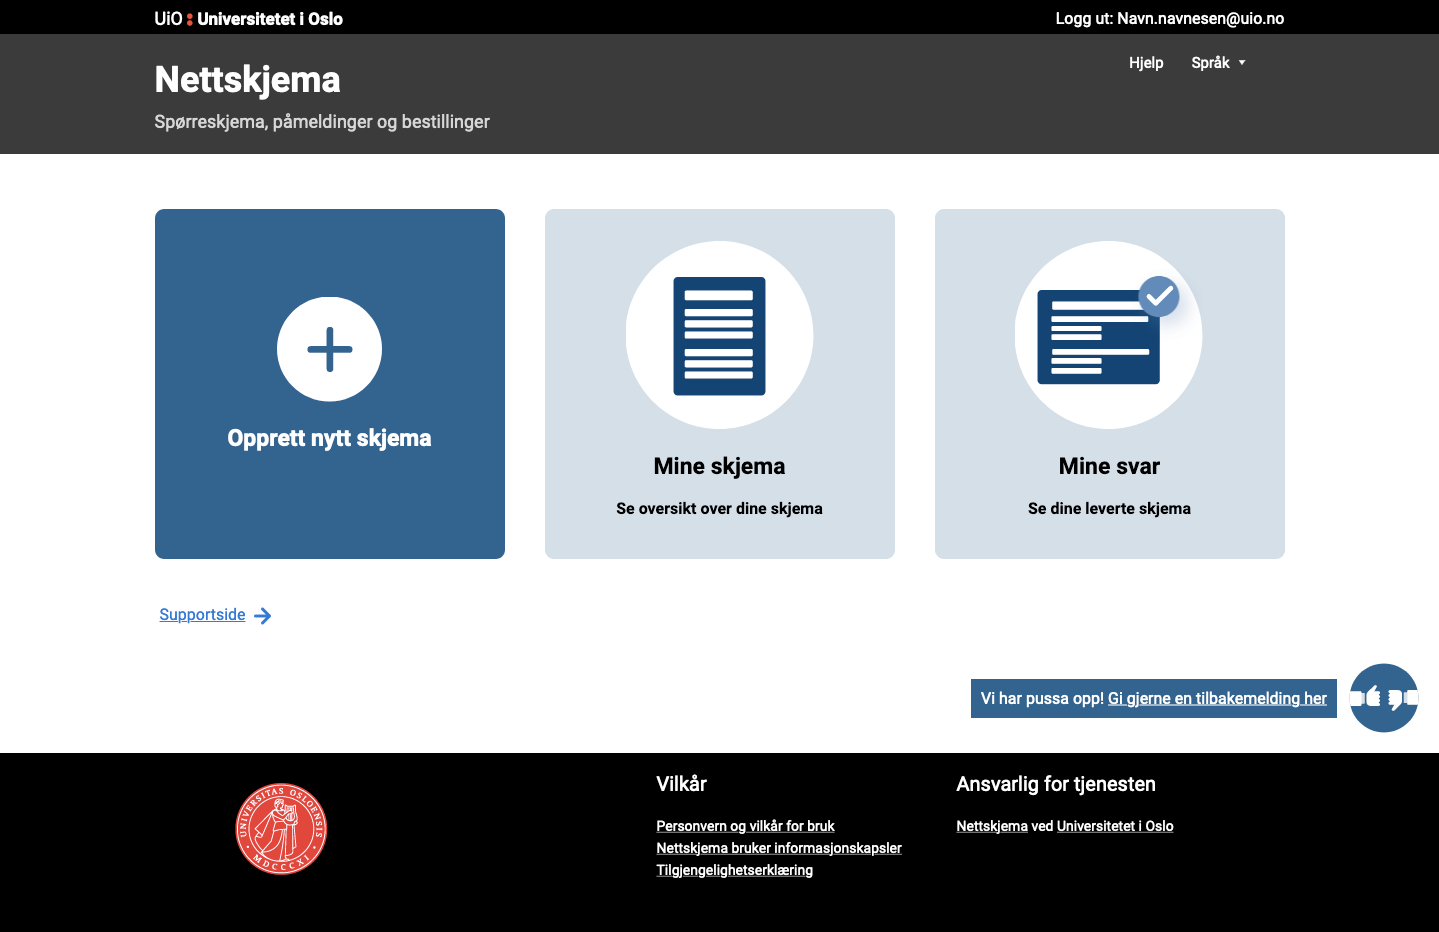Click the Nettskjema footer link
This screenshot has height=932, width=1439.
pyautogui.click(x=992, y=826)
